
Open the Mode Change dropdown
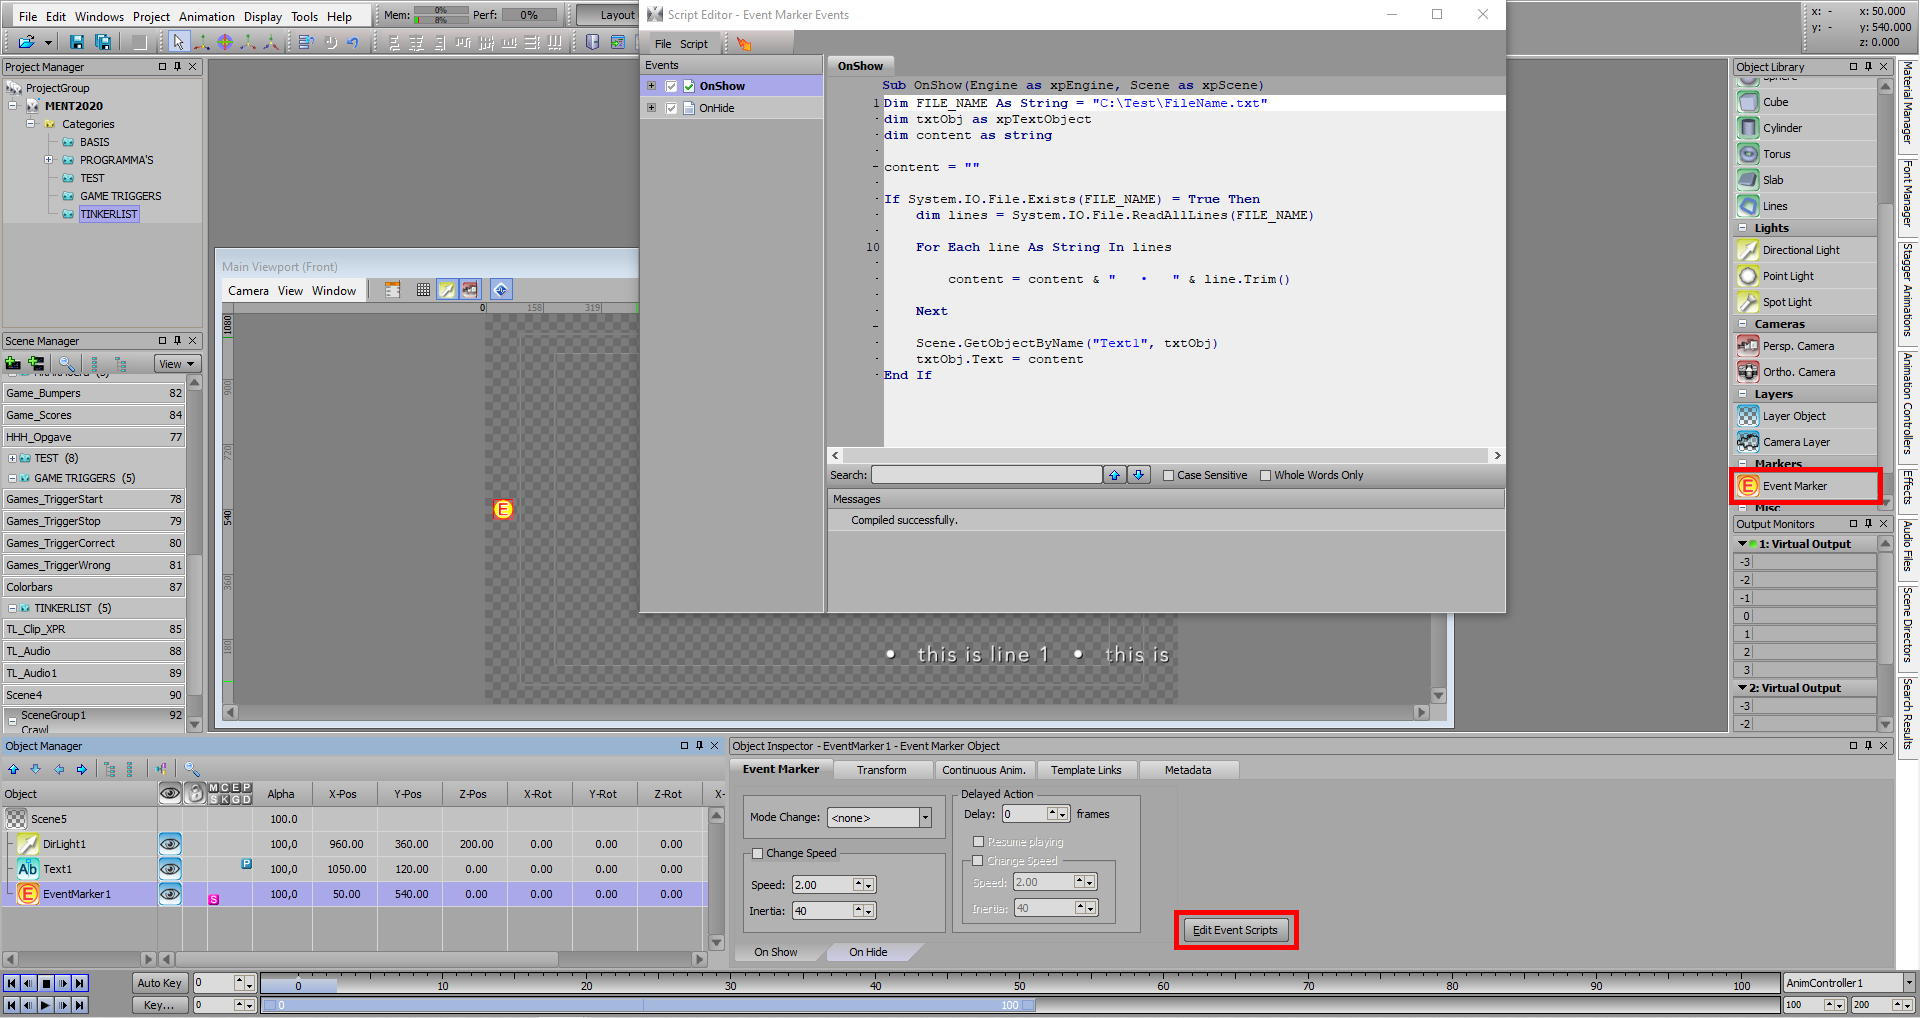click(925, 818)
